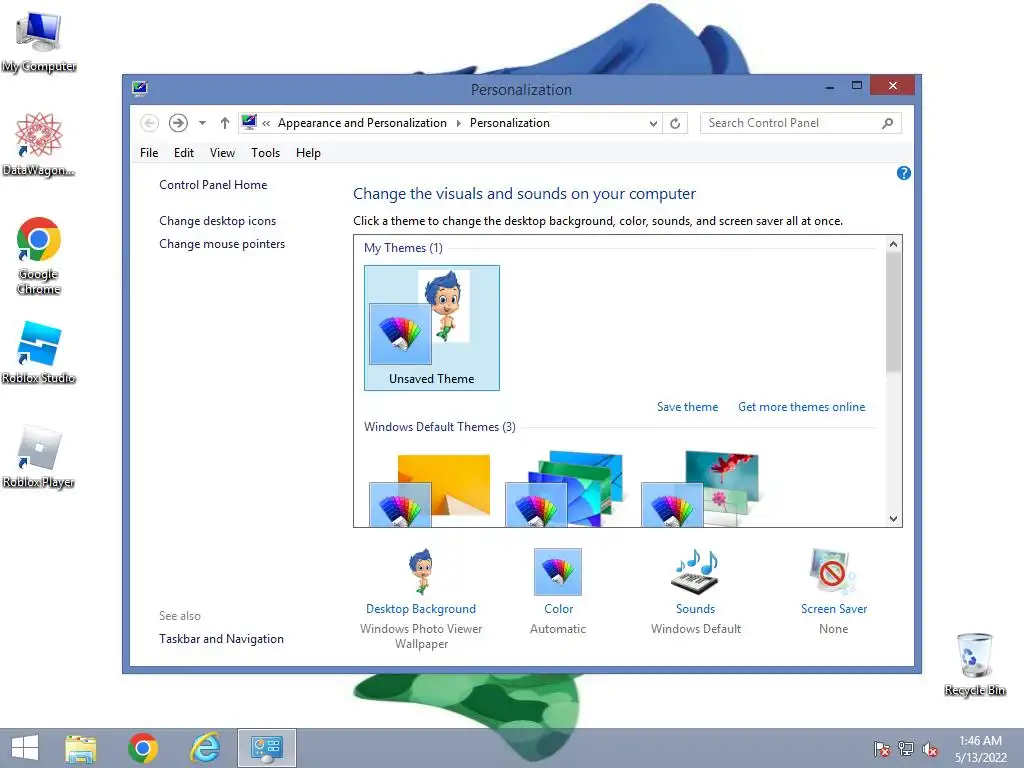Select the blue-green lines default theme
Image resolution: width=1024 pixels, height=768 pixels.
[565, 488]
